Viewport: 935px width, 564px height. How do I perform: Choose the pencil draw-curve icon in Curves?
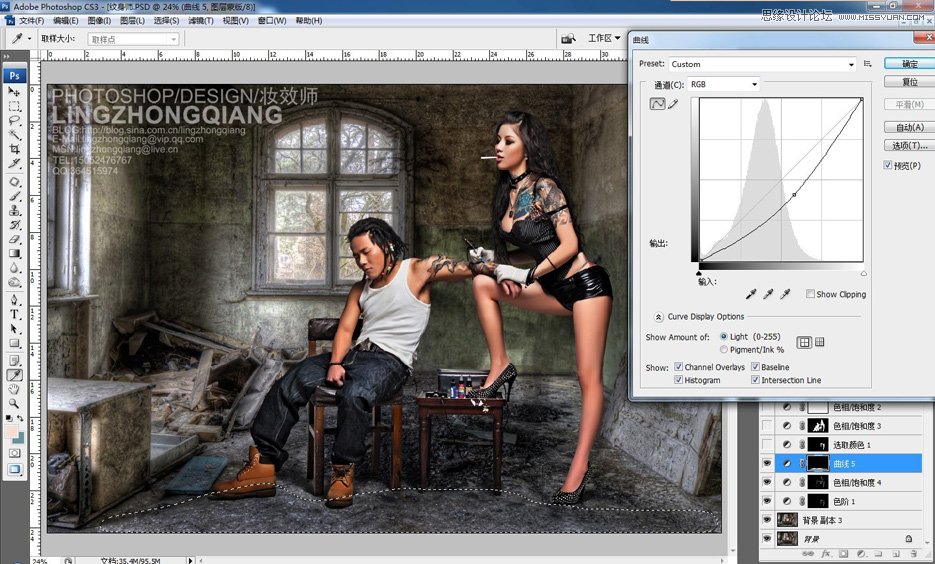673,104
